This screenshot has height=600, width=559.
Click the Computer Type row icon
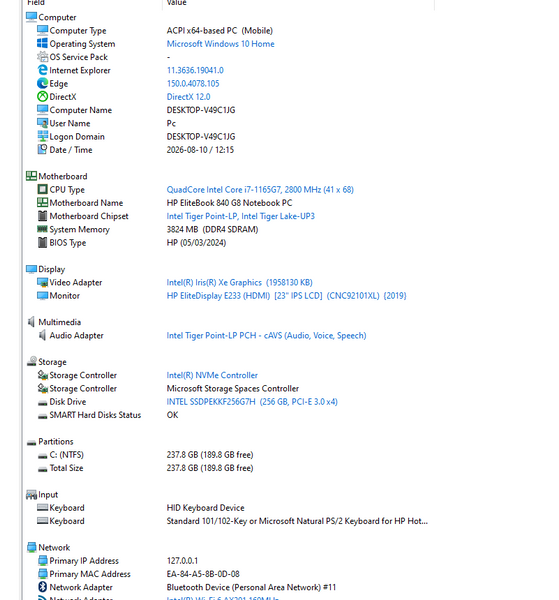(42, 30)
